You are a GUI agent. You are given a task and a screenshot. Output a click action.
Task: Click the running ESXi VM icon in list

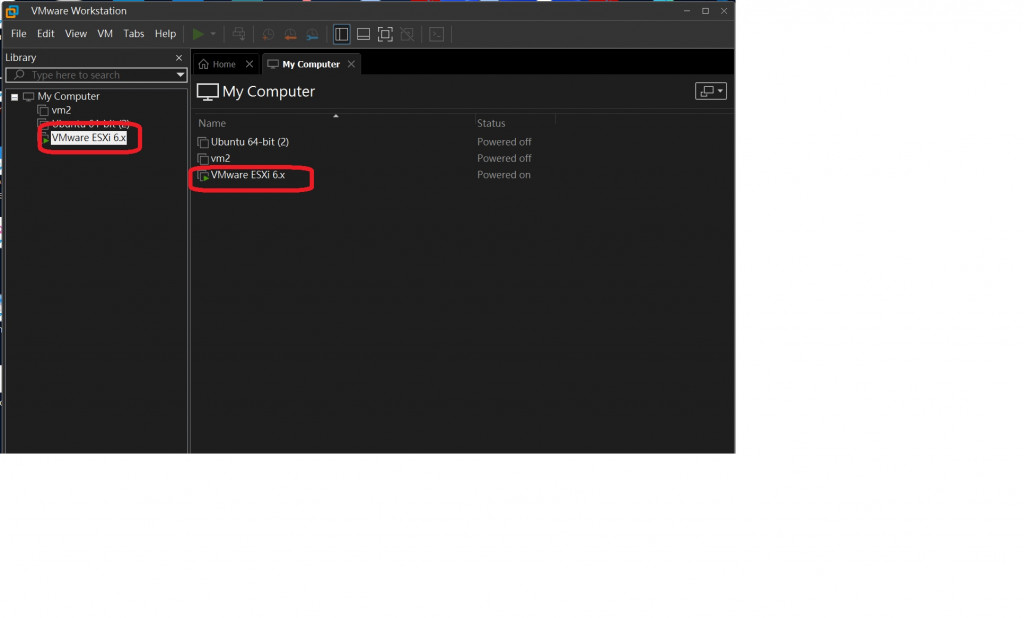[x=203, y=175]
